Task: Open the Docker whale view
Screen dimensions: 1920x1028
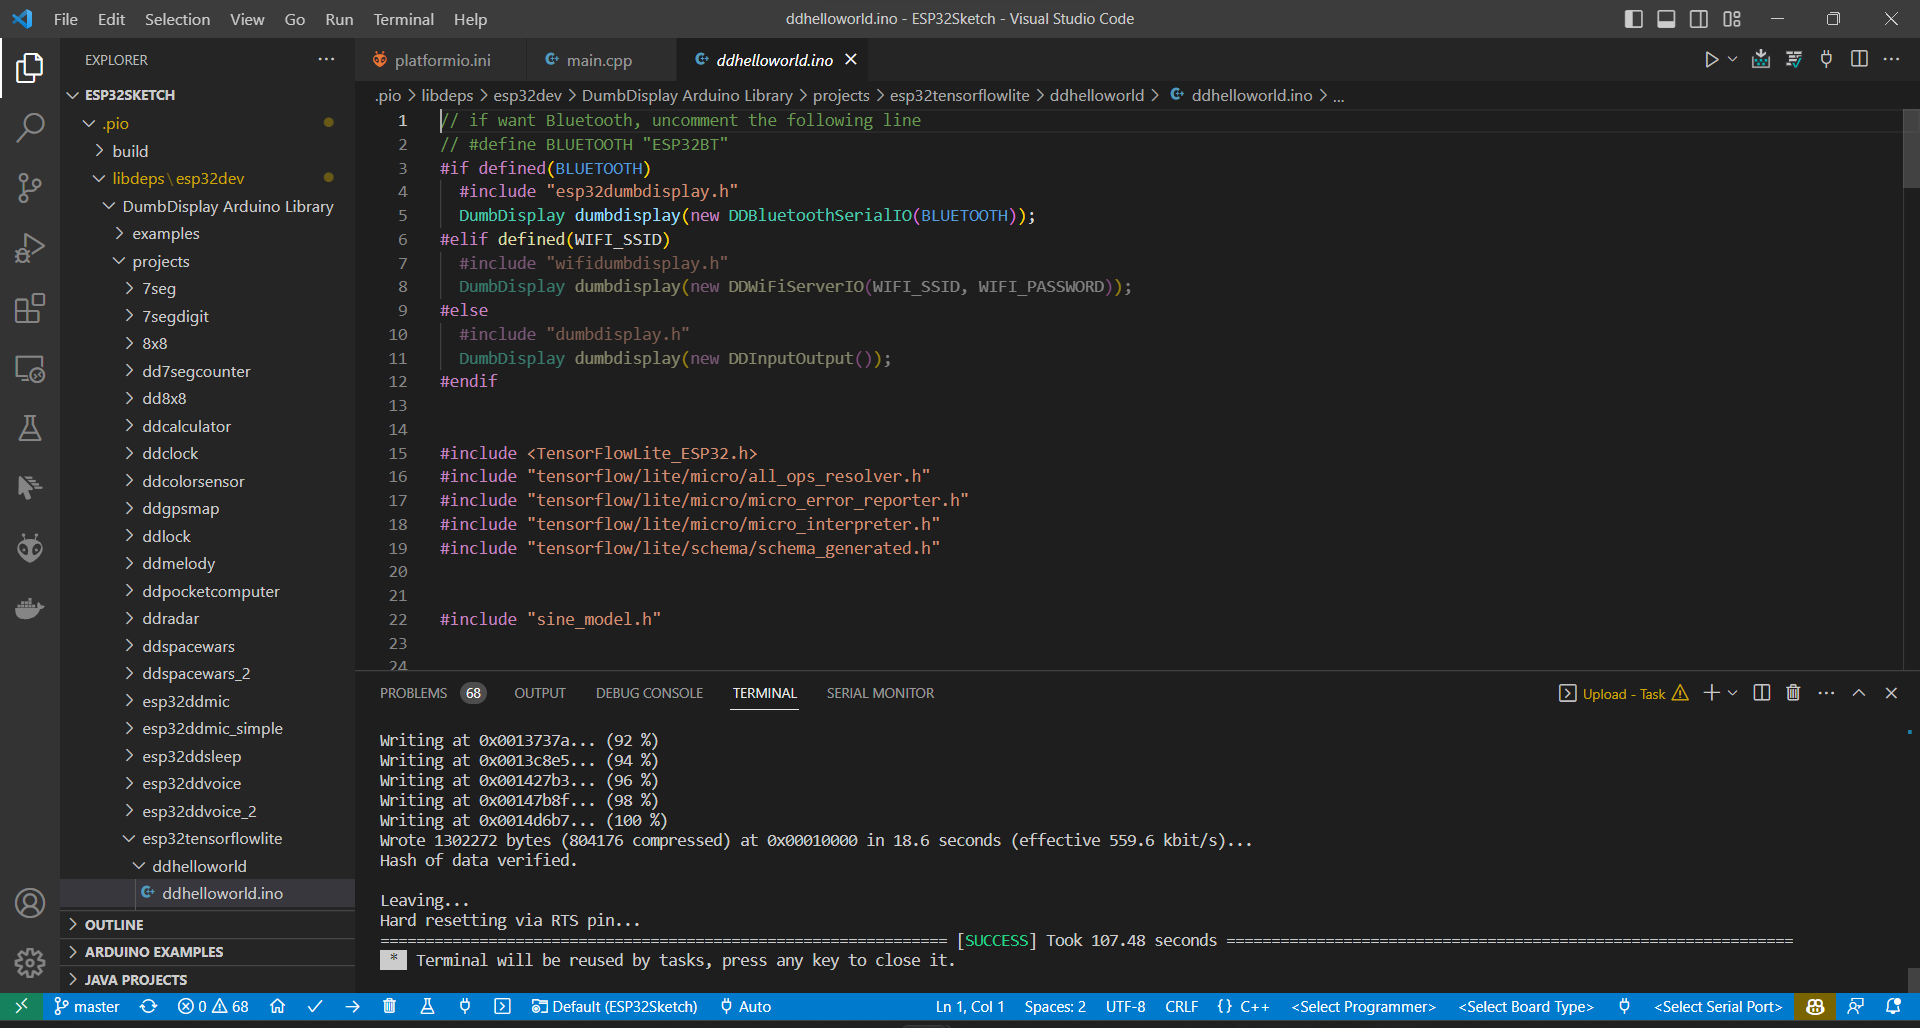Action: point(30,608)
